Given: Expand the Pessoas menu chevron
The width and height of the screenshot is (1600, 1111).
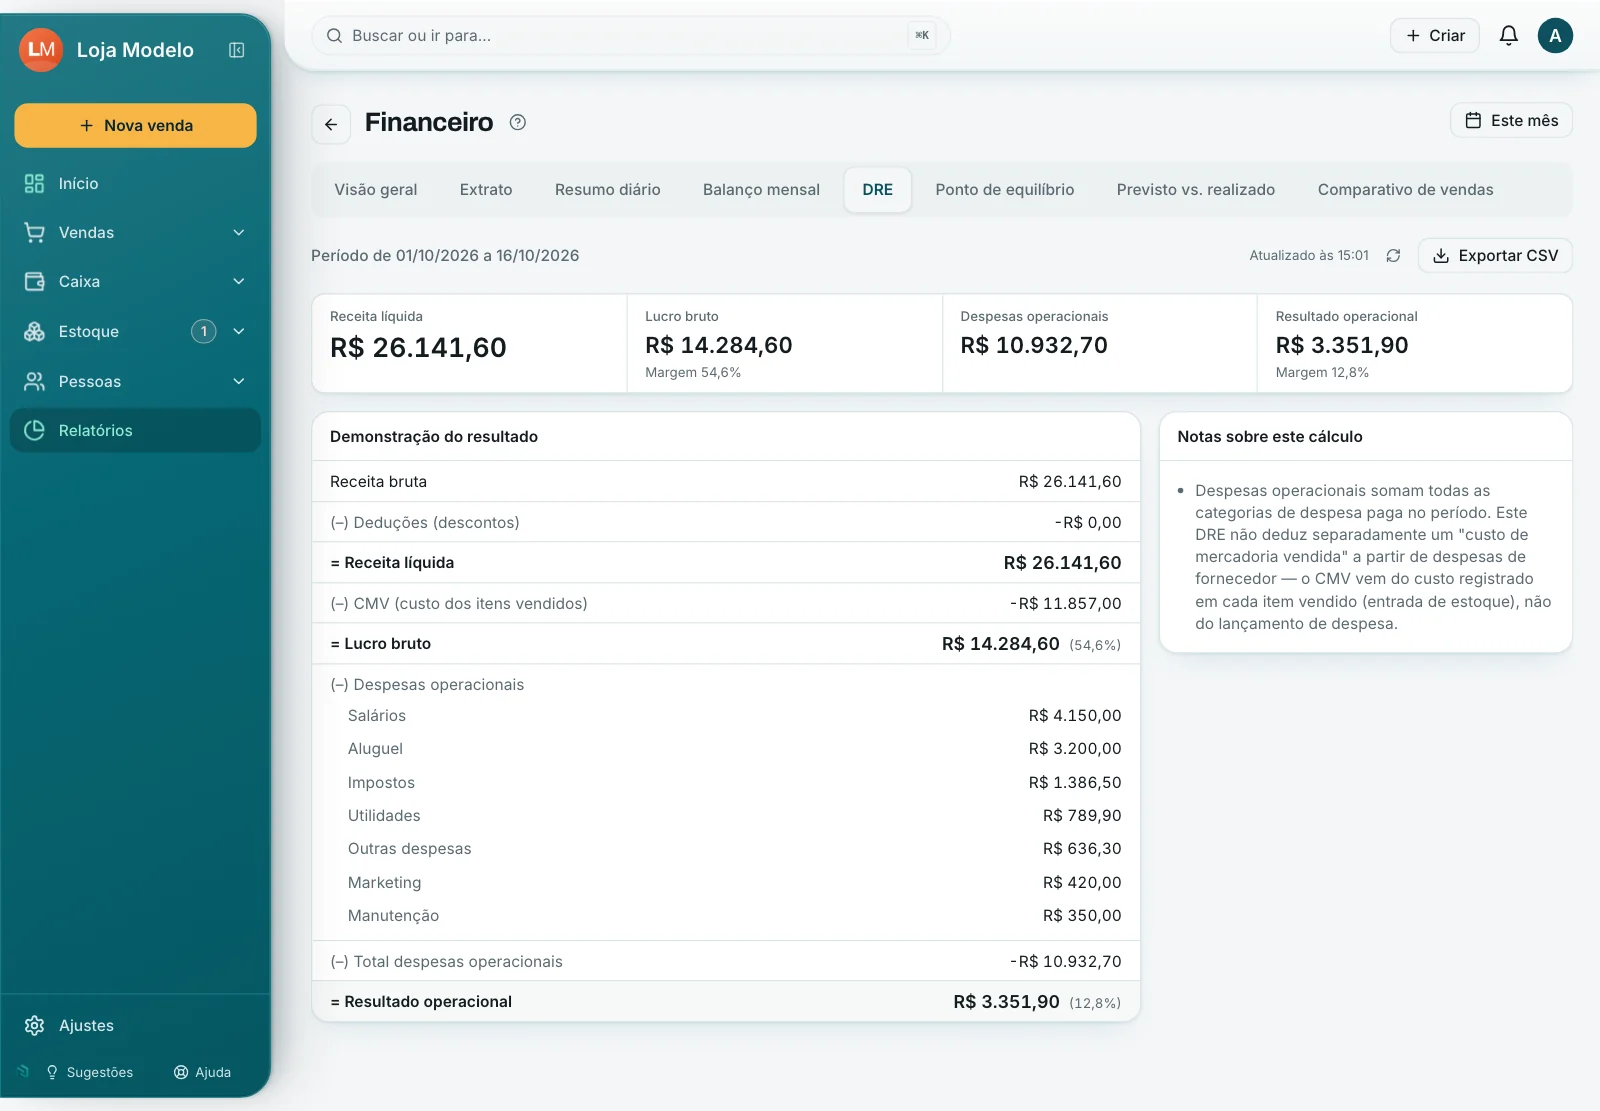Looking at the screenshot, I should point(239,381).
